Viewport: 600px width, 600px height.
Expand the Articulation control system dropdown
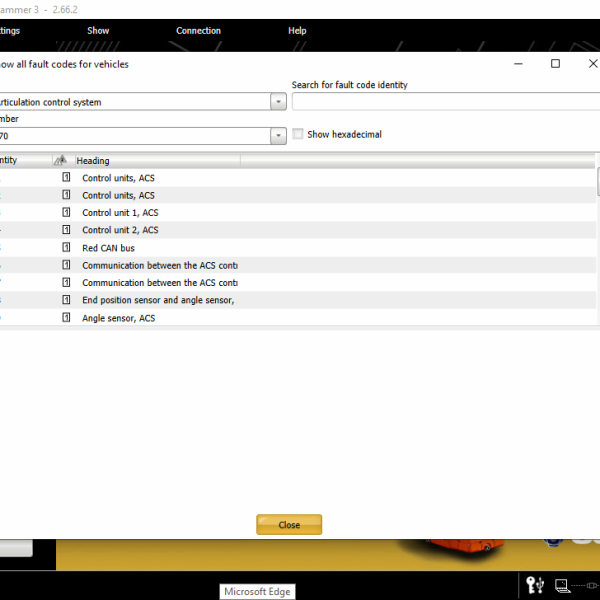278,102
